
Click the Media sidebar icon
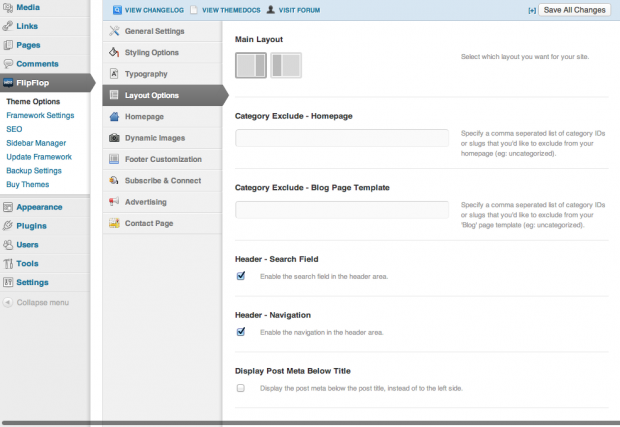coord(8,8)
